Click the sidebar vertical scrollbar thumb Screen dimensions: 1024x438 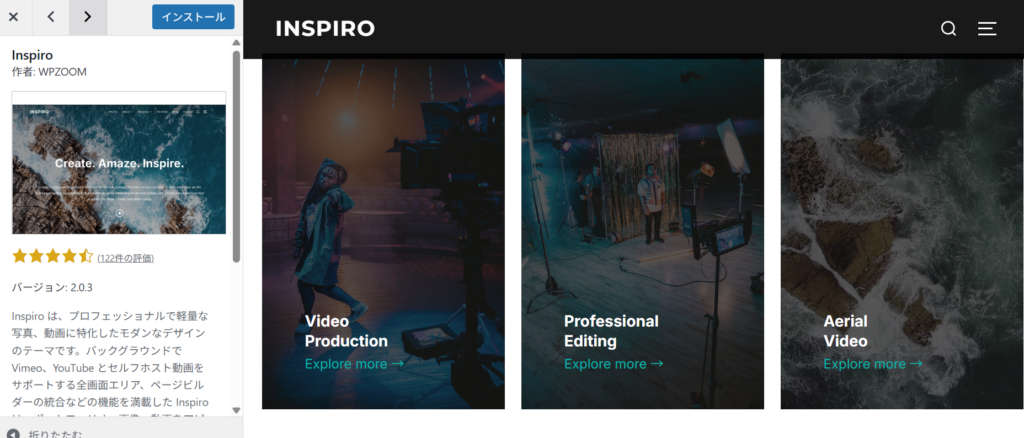point(236,157)
